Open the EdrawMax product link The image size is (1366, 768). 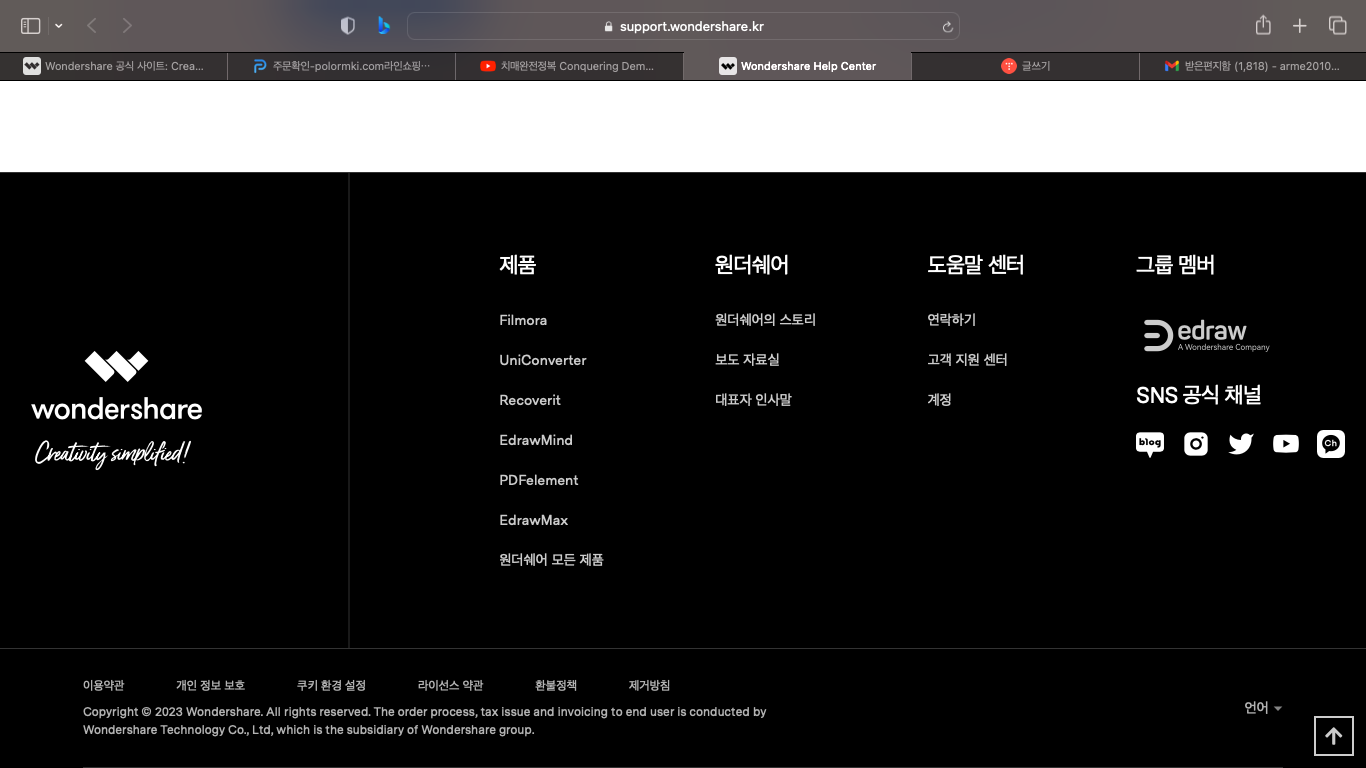[x=534, y=520]
